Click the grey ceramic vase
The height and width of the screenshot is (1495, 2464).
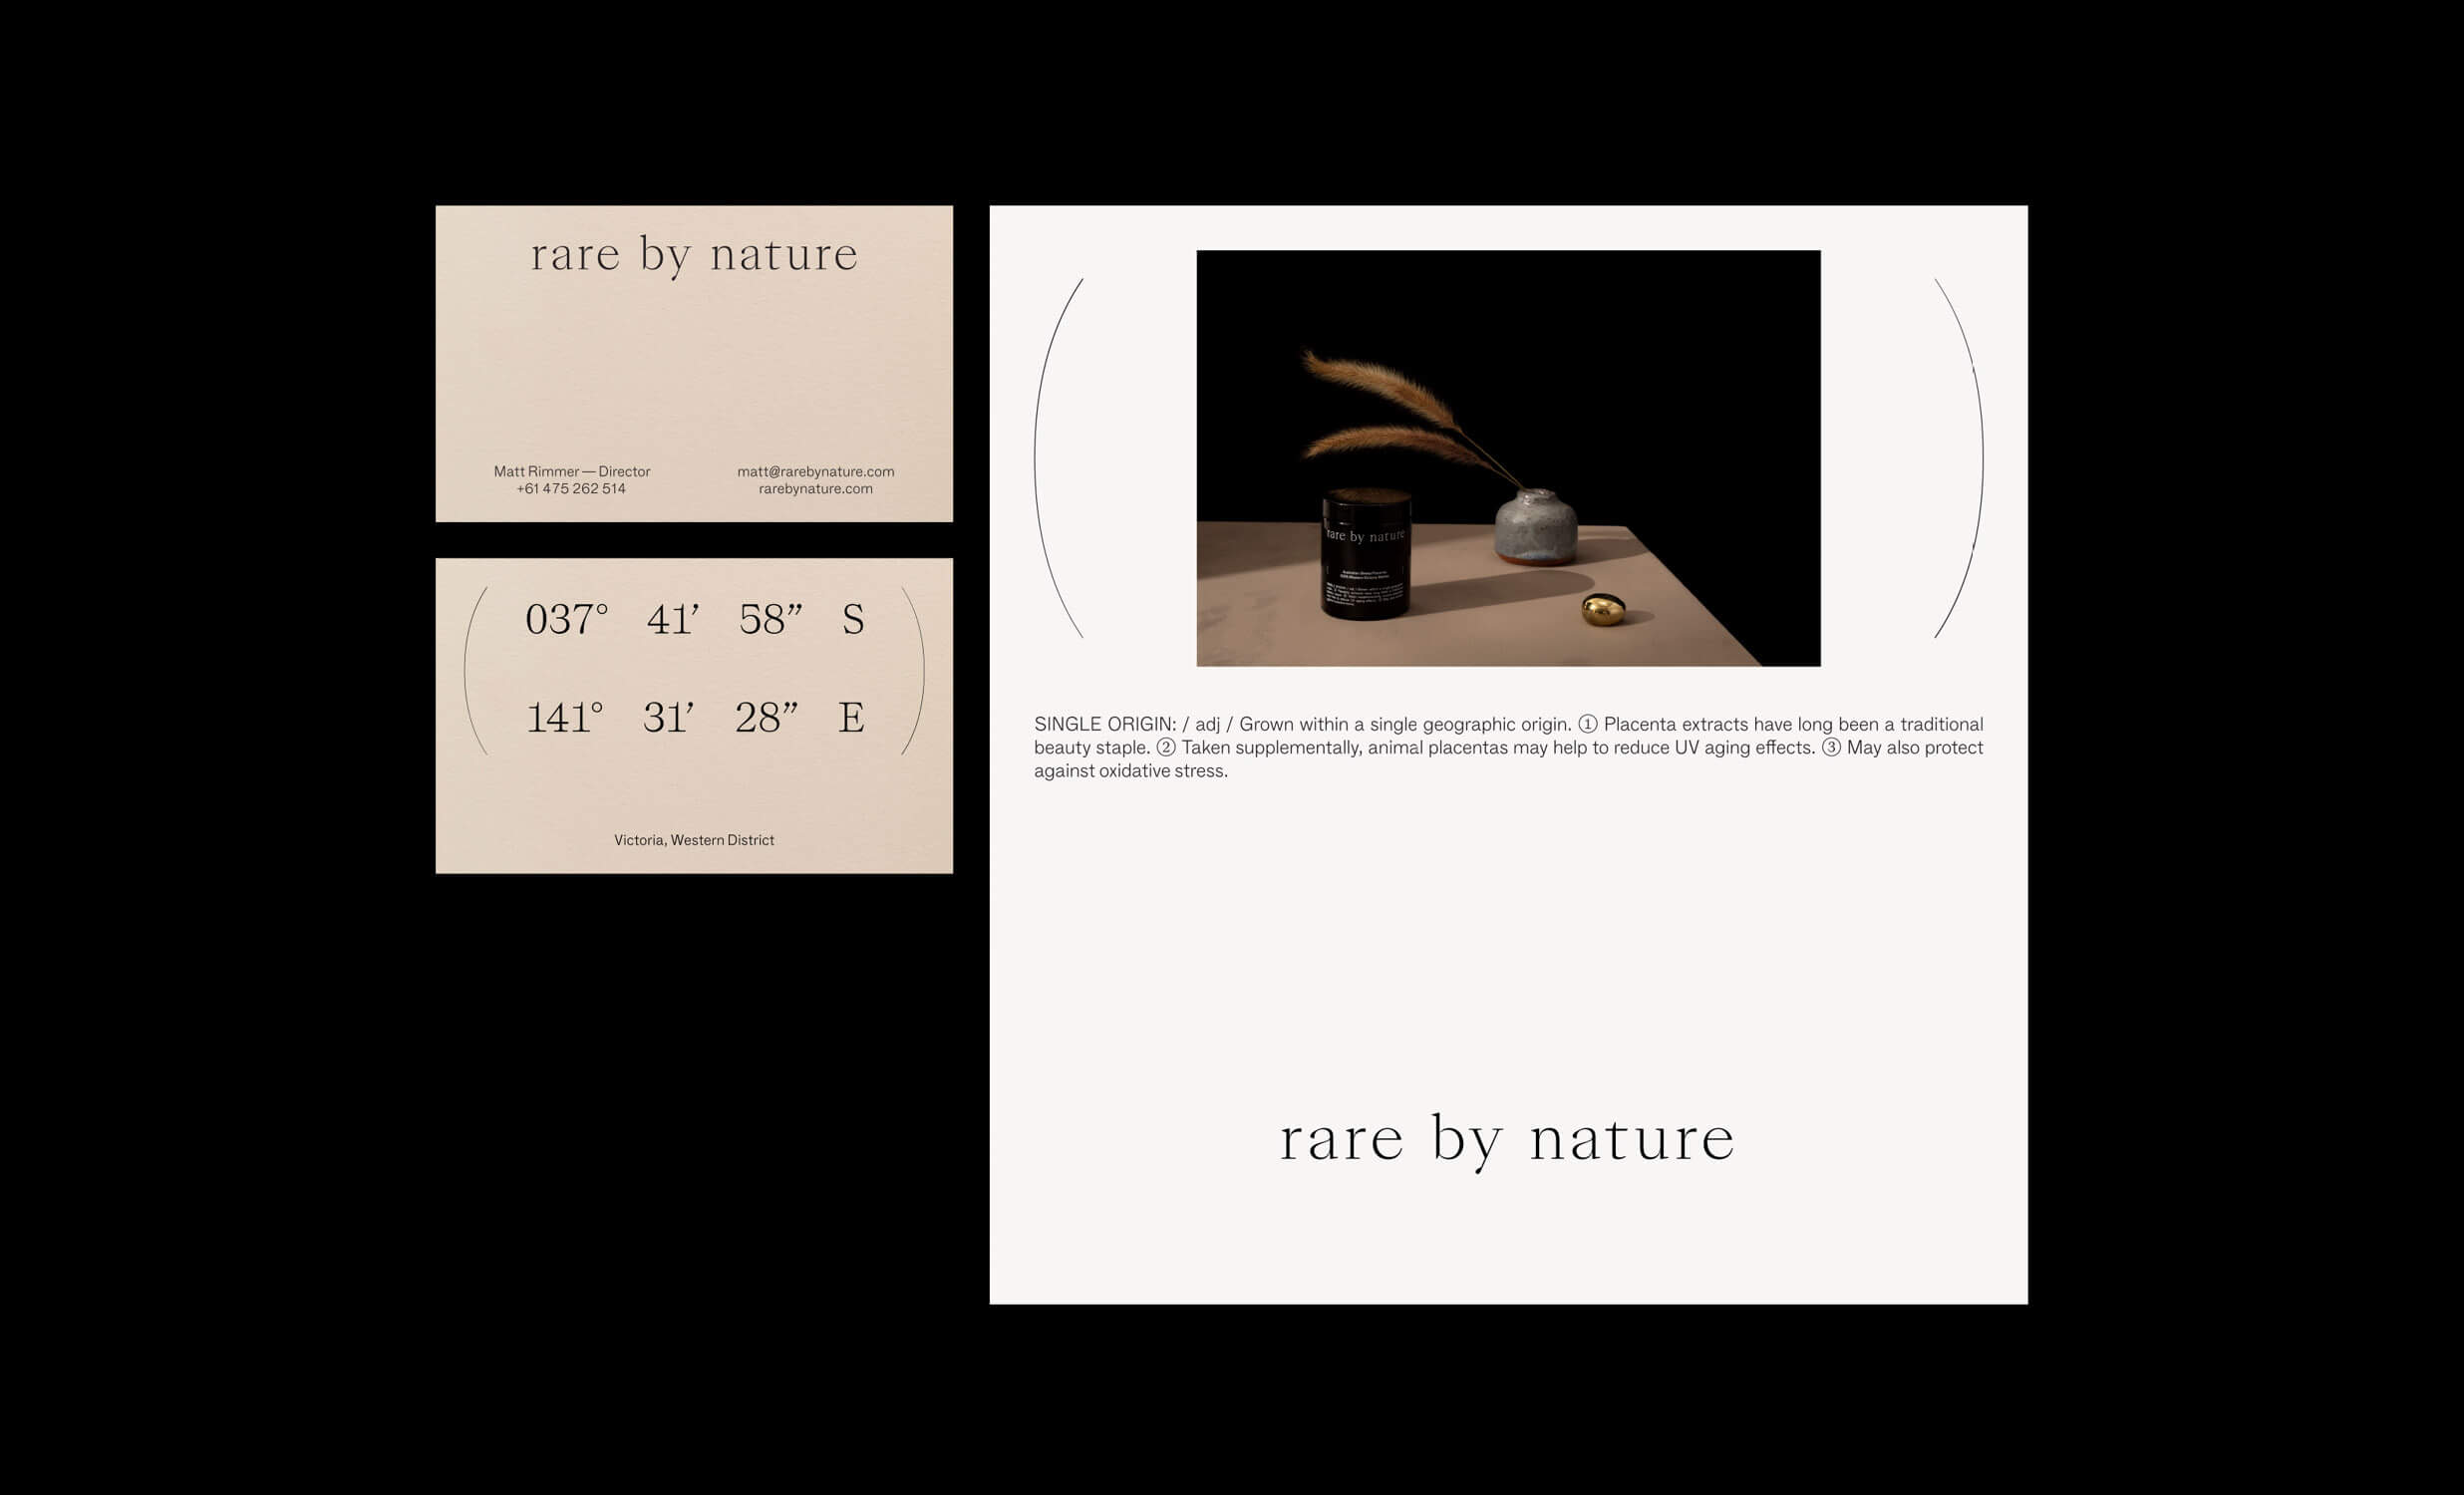coord(1535,526)
